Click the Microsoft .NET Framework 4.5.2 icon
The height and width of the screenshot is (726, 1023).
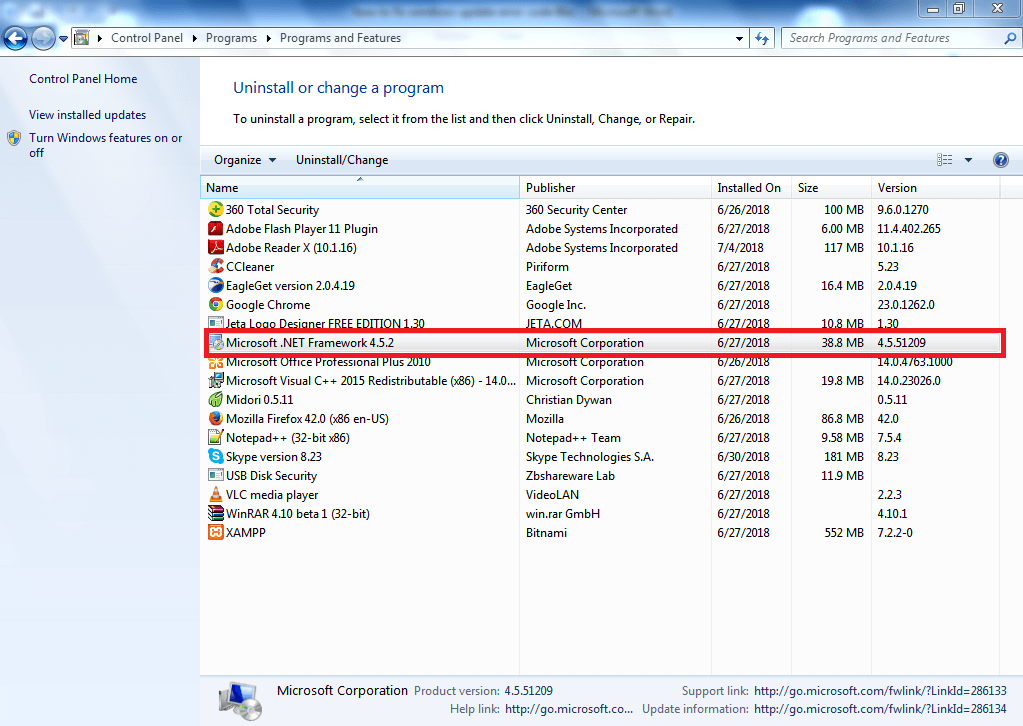[215, 342]
